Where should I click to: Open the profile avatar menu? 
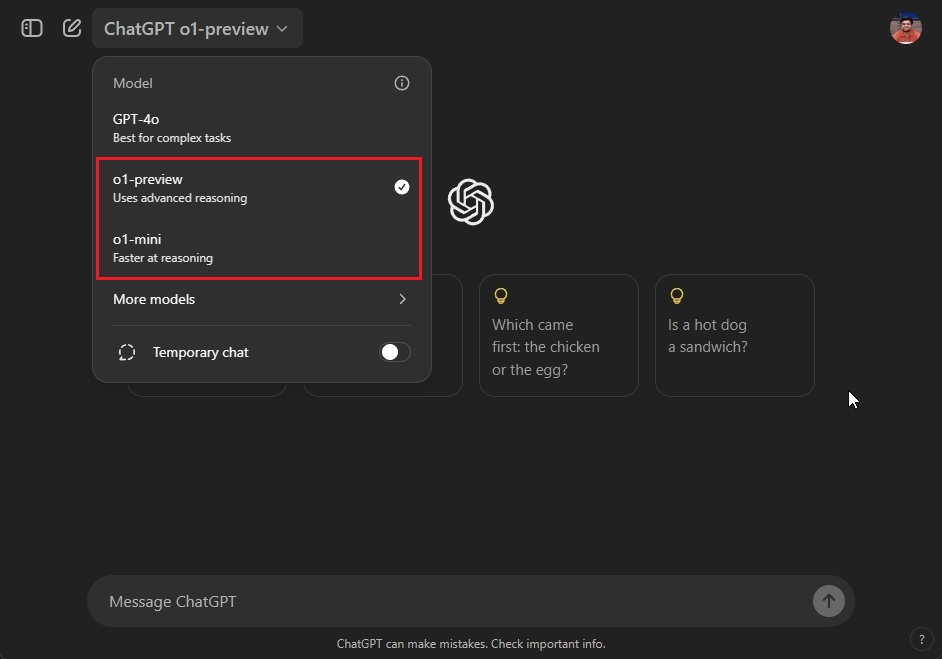[905, 27]
